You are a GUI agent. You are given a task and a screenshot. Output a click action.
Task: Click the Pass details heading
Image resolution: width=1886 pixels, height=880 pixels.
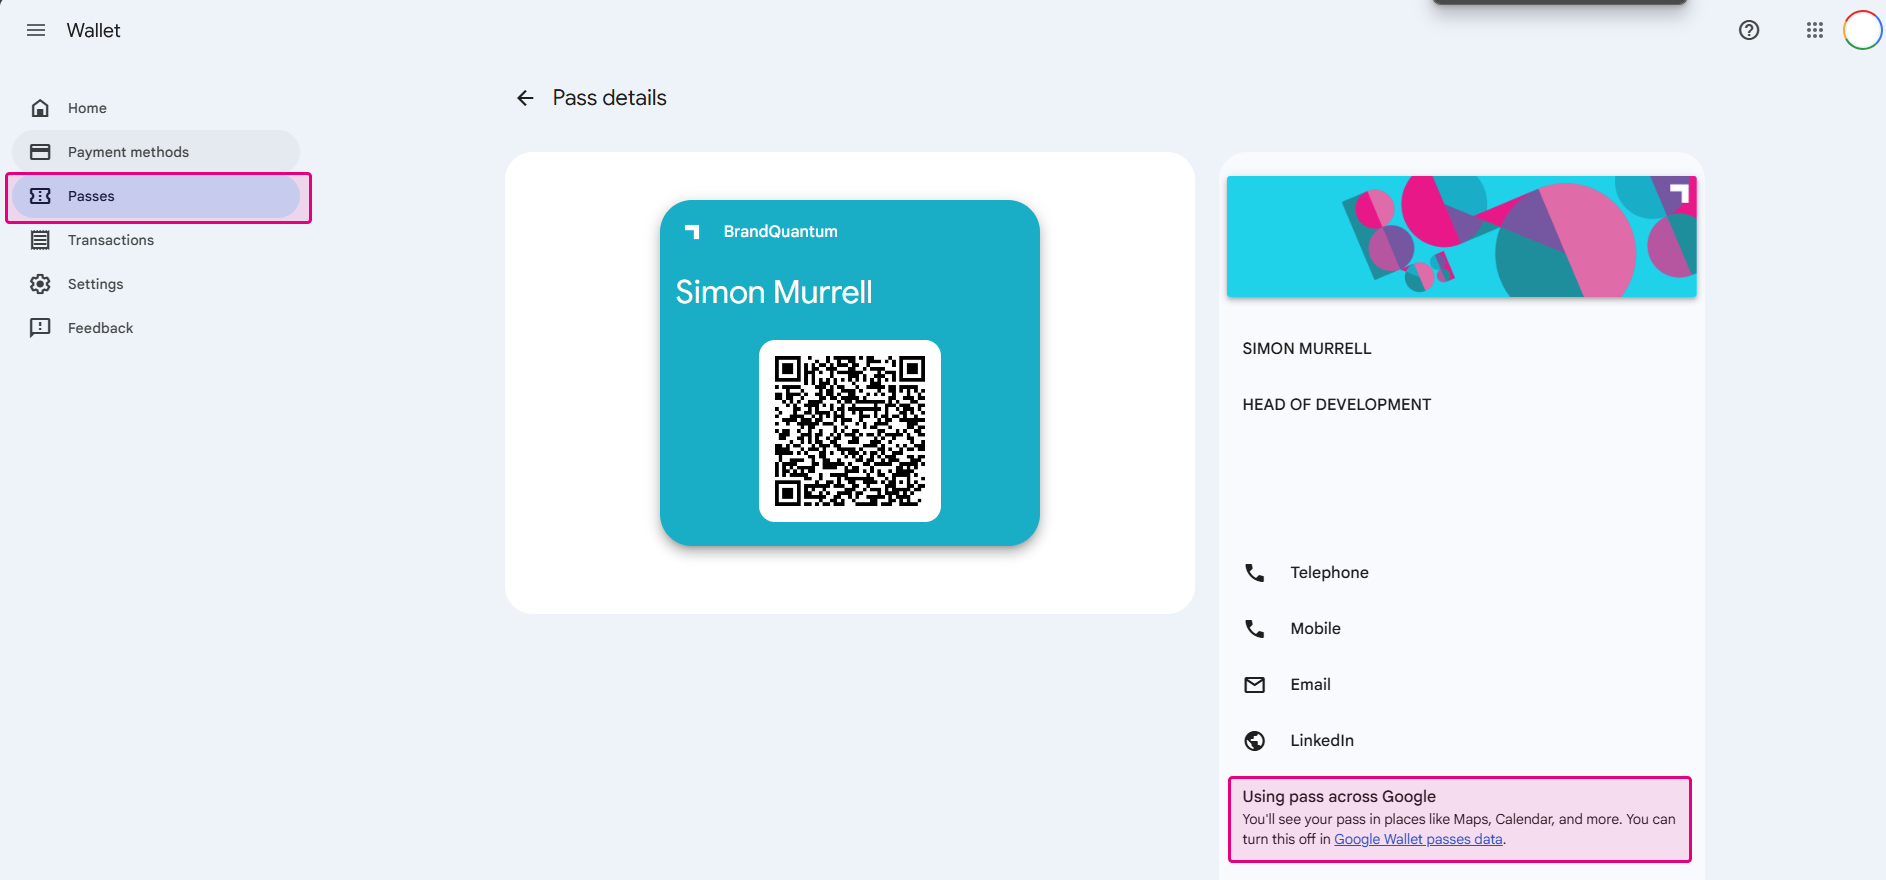[609, 98]
